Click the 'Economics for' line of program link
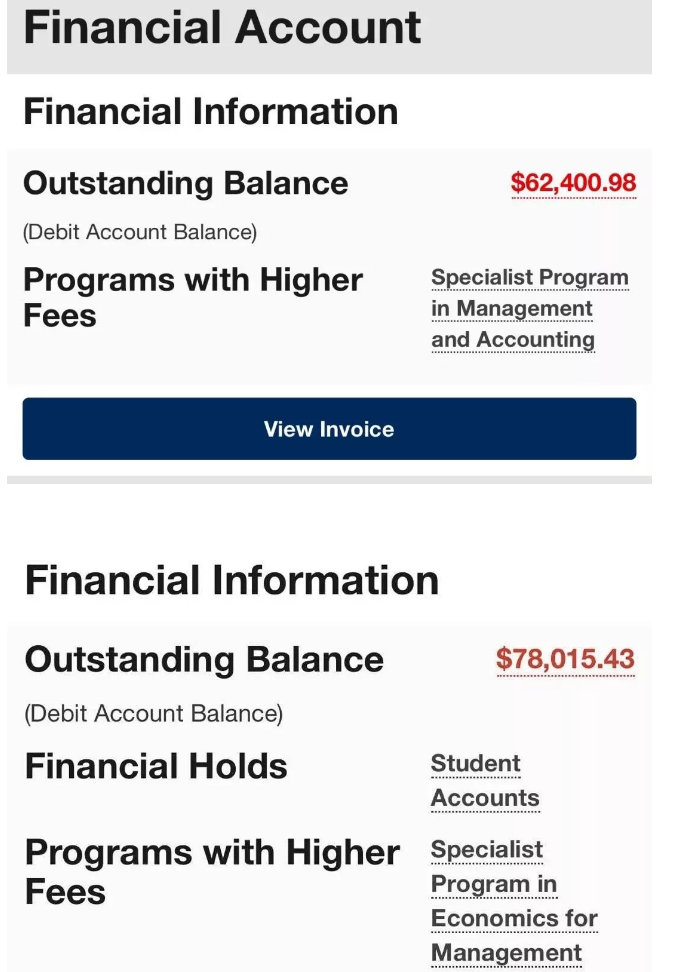The width and height of the screenshot is (677, 972). point(513,918)
